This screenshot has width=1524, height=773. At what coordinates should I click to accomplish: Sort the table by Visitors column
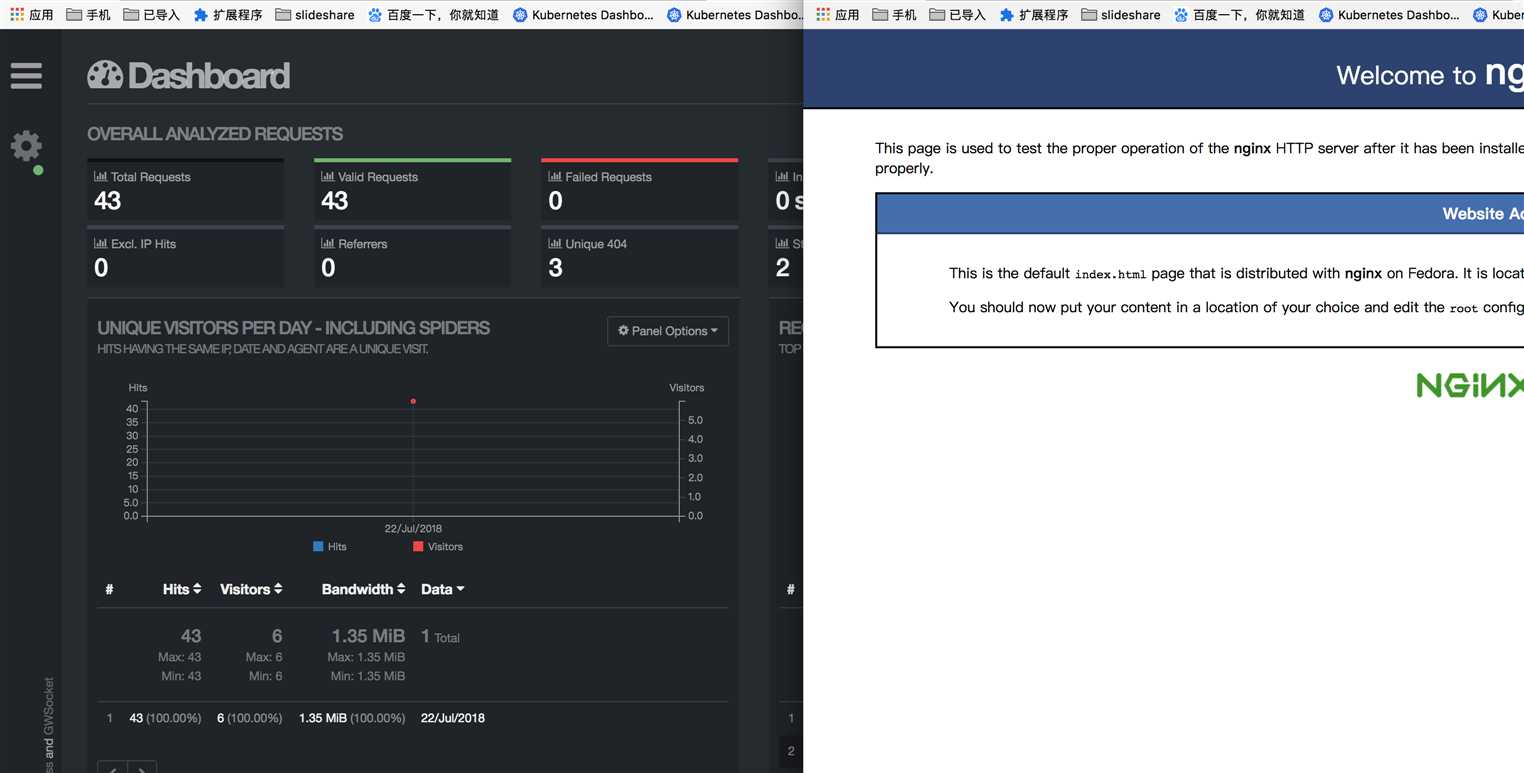click(251, 589)
